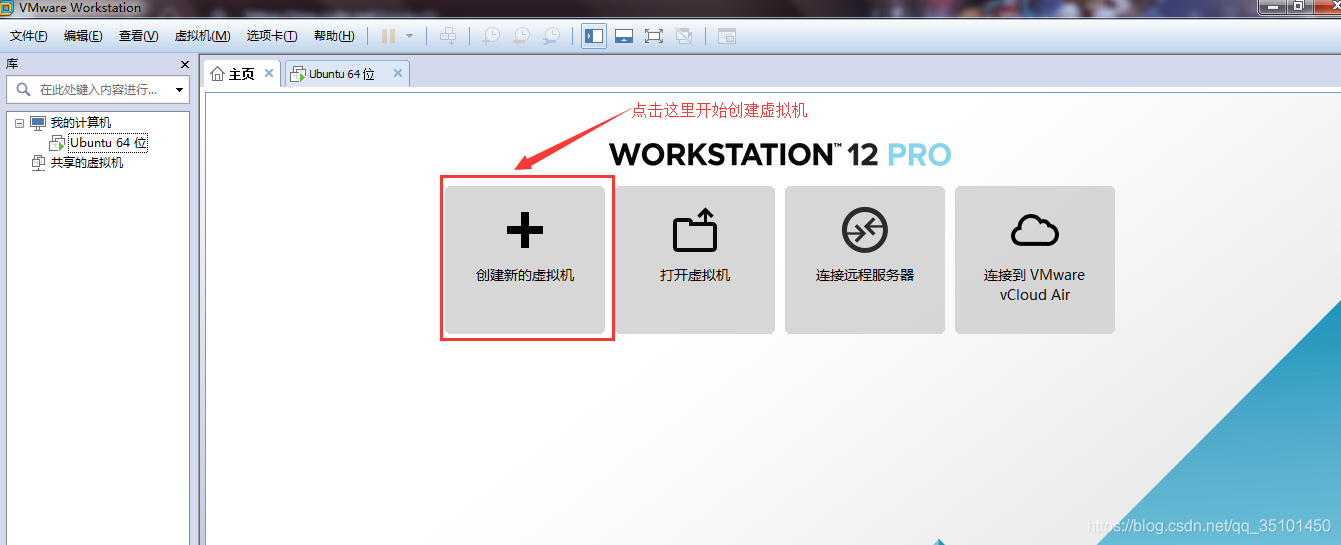
Task: Open the 帮助(H) menu
Action: (334, 36)
